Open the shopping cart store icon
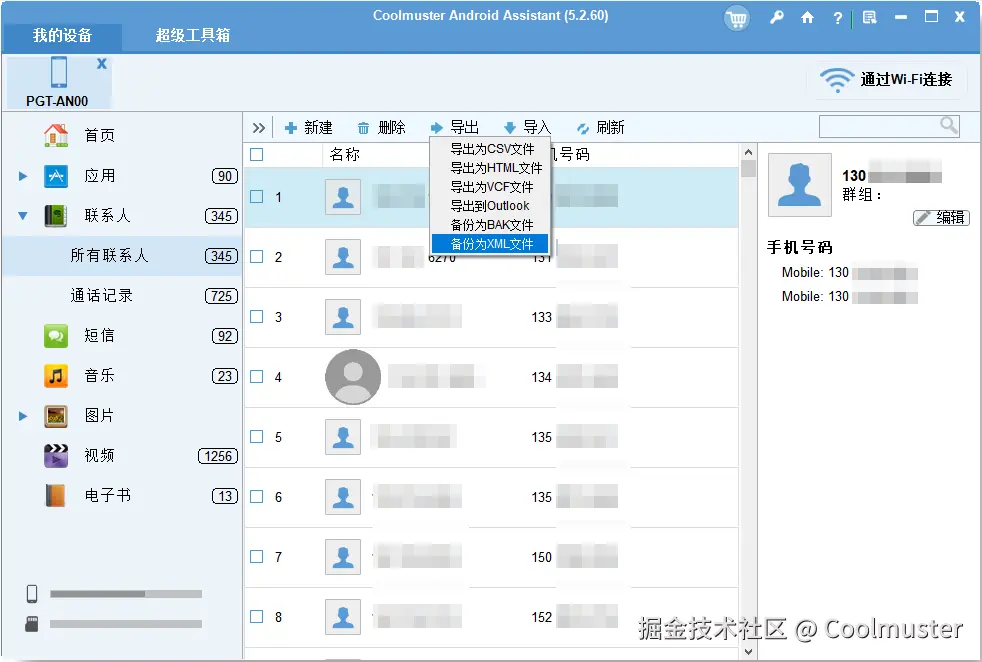 (736, 18)
